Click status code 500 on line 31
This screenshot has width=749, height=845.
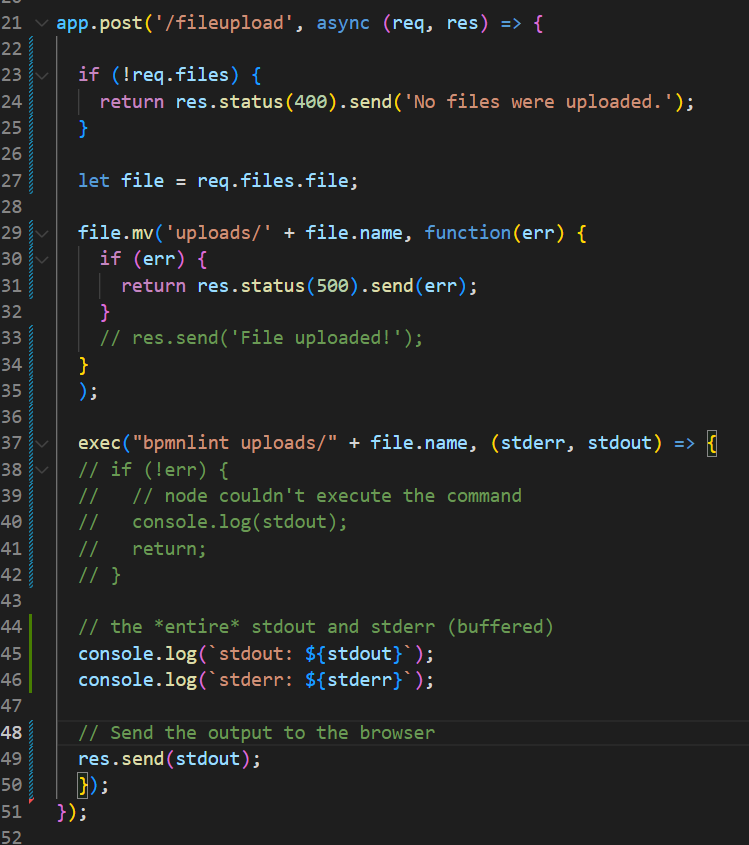(332, 286)
